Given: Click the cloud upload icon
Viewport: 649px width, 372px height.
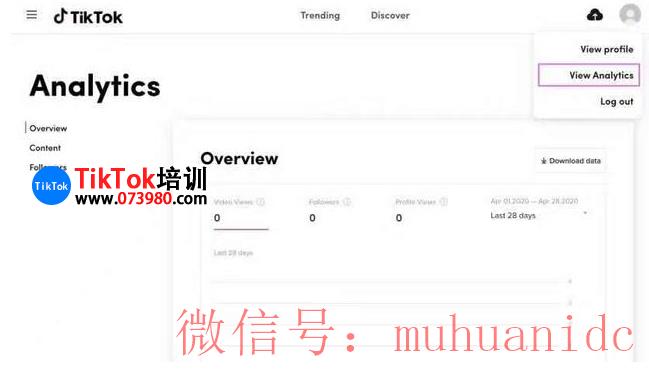Looking at the screenshot, I should pos(595,15).
